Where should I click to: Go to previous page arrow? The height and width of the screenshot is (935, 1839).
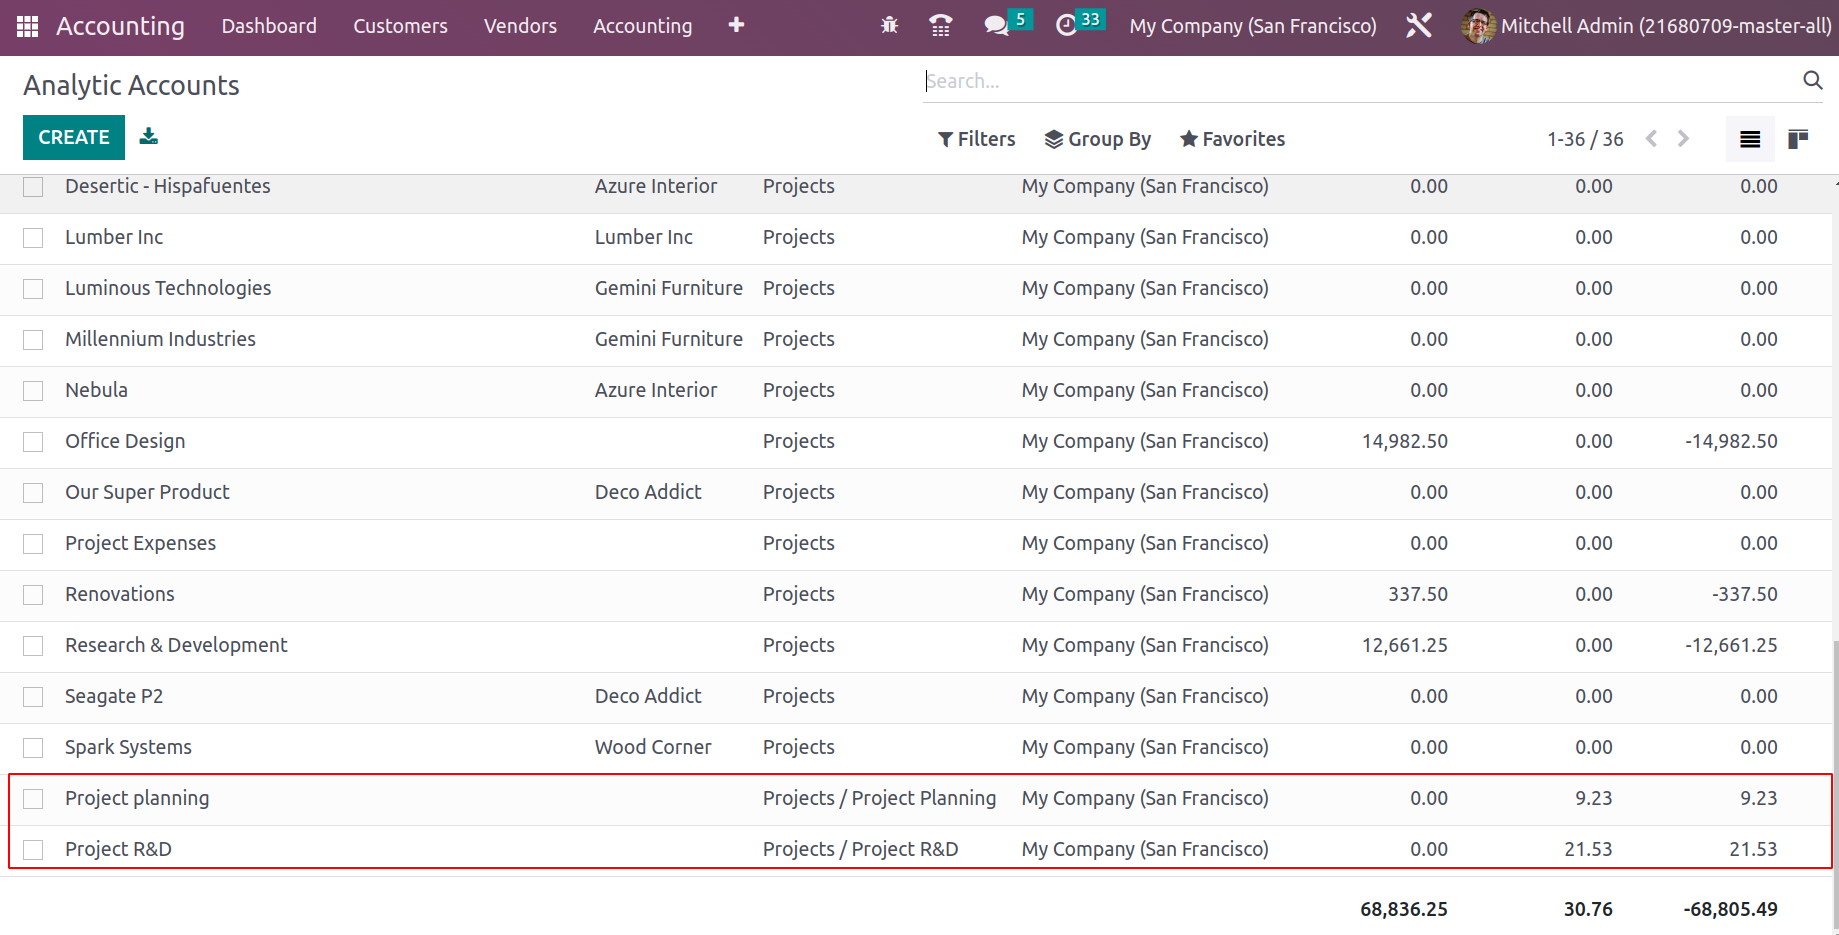tap(1652, 138)
